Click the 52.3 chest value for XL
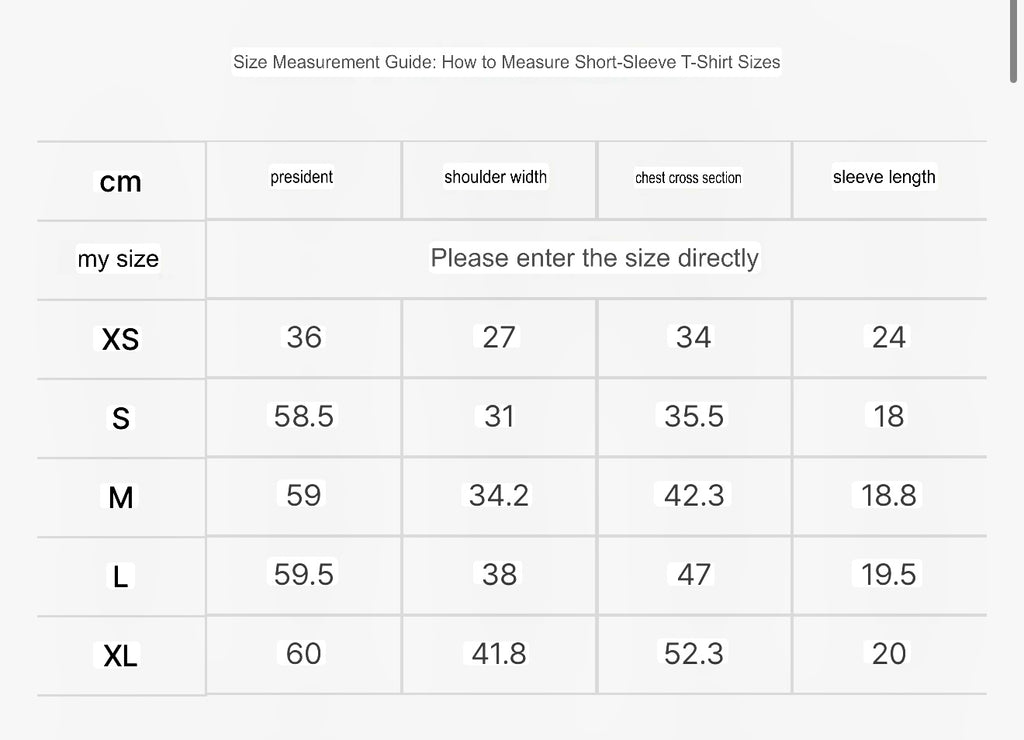This screenshot has height=740, width=1024. point(694,654)
